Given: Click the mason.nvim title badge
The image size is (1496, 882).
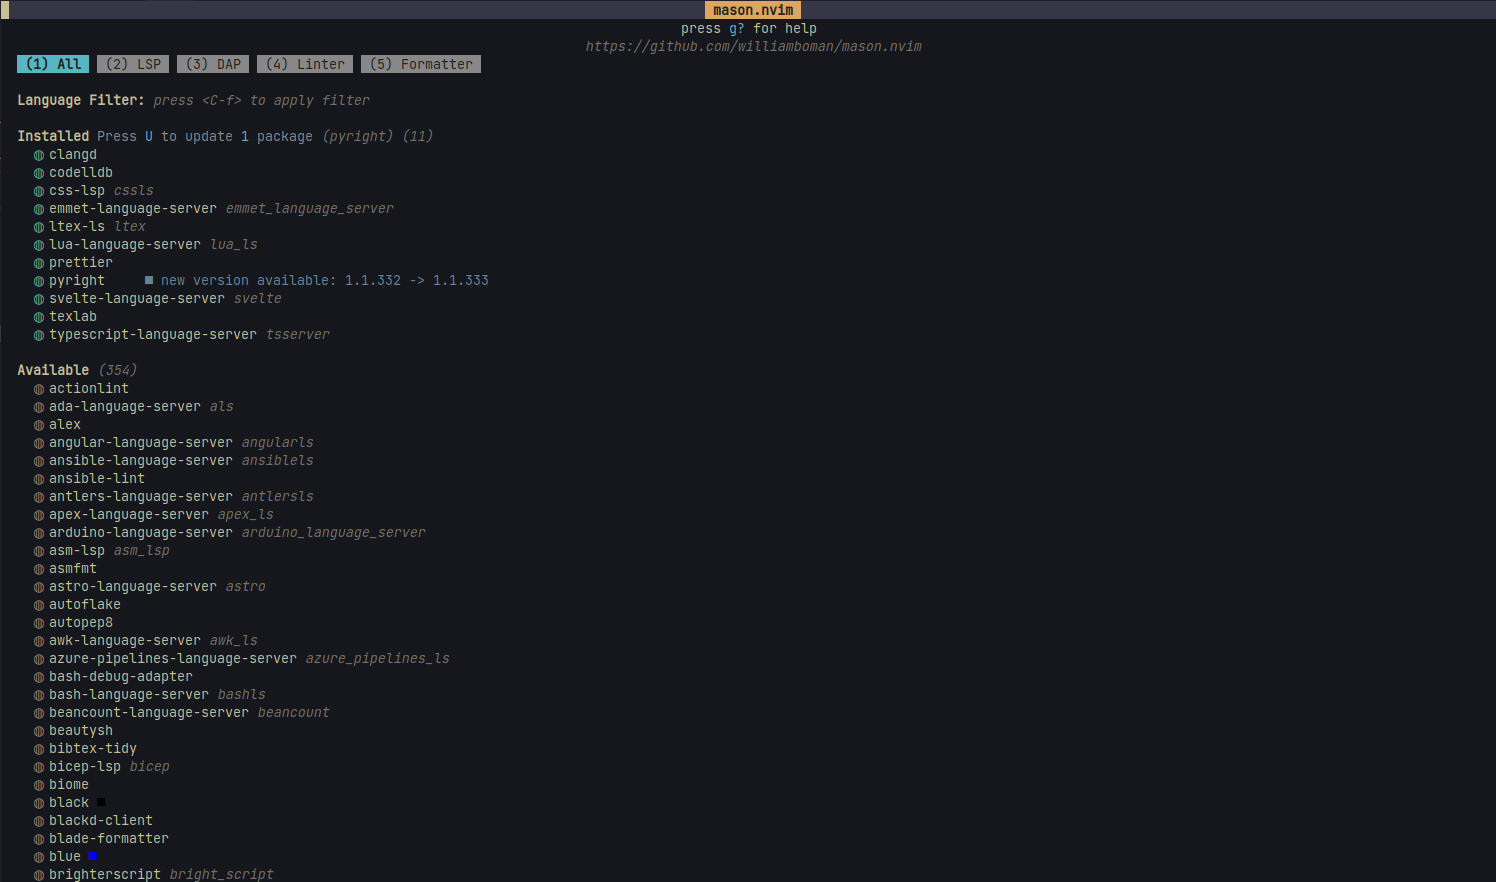Looking at the screenshot, I should 753,10.
